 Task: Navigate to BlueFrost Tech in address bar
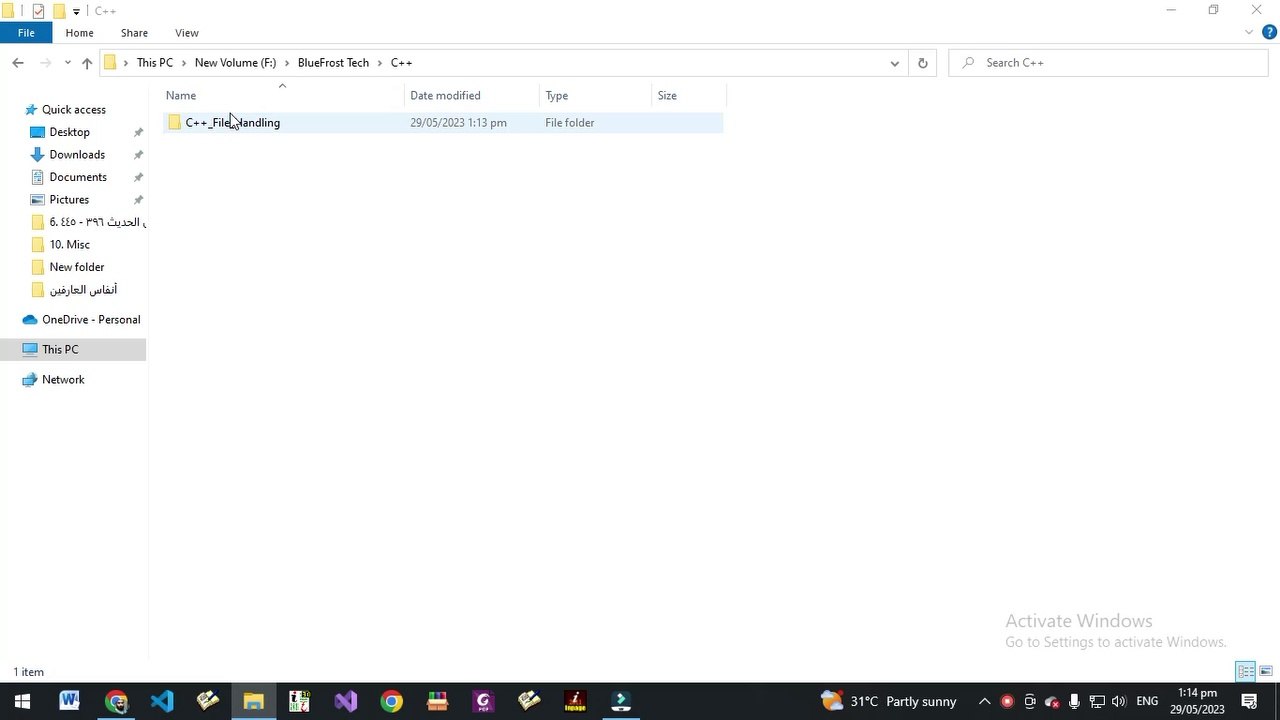coord(333,62)
